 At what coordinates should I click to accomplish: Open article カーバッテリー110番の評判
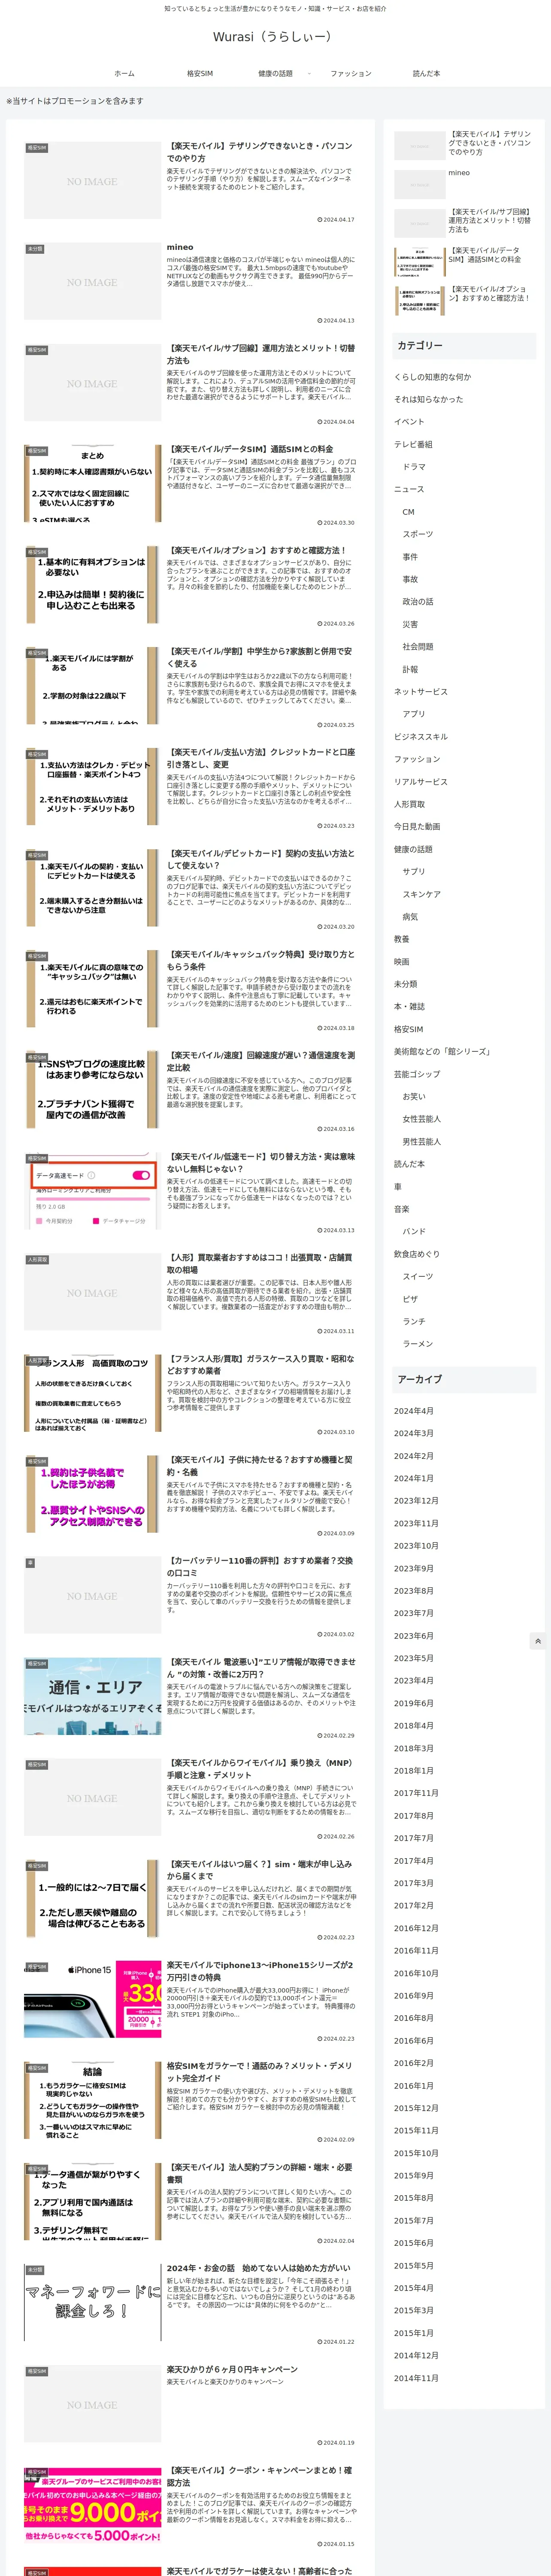point(260,1566)
